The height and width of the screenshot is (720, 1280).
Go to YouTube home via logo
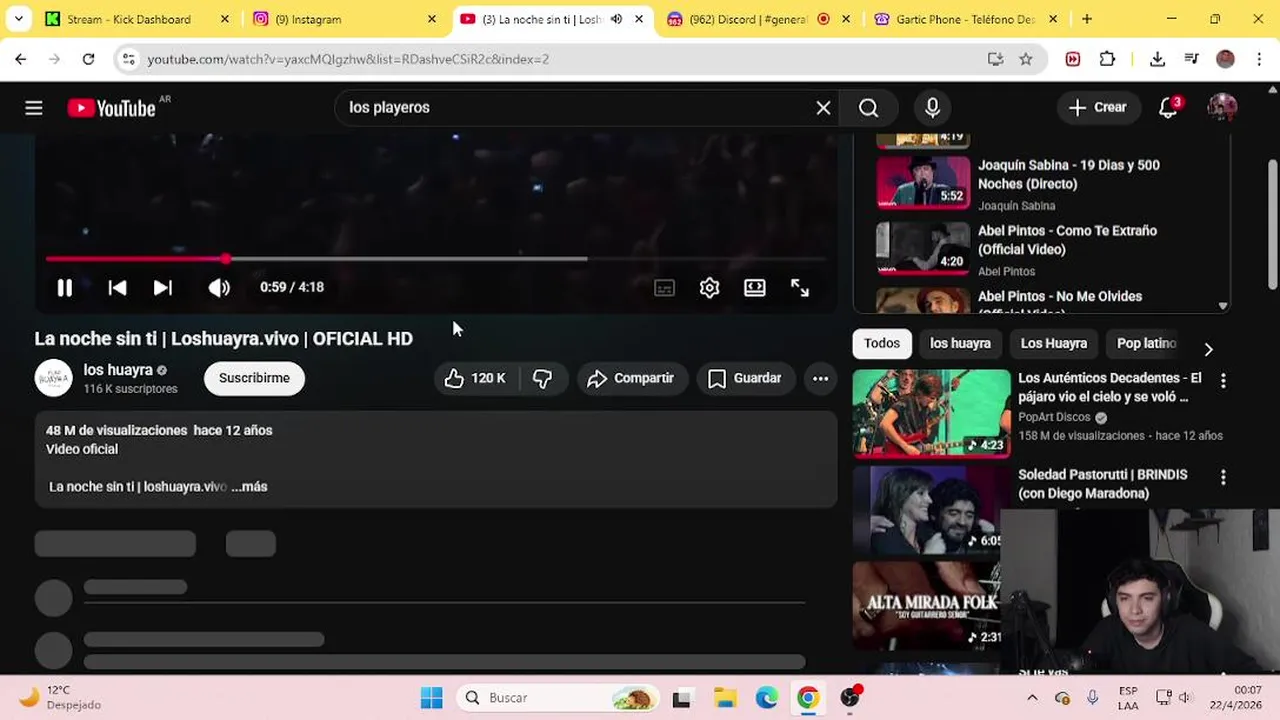point(112,108)
